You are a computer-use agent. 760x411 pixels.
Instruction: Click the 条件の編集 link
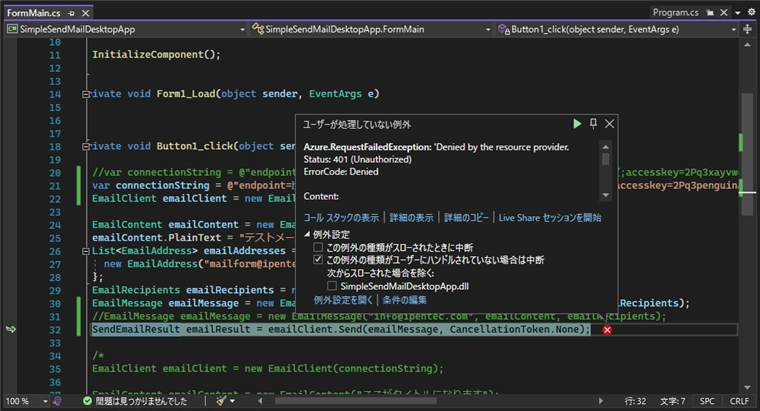tap(404, 300)
